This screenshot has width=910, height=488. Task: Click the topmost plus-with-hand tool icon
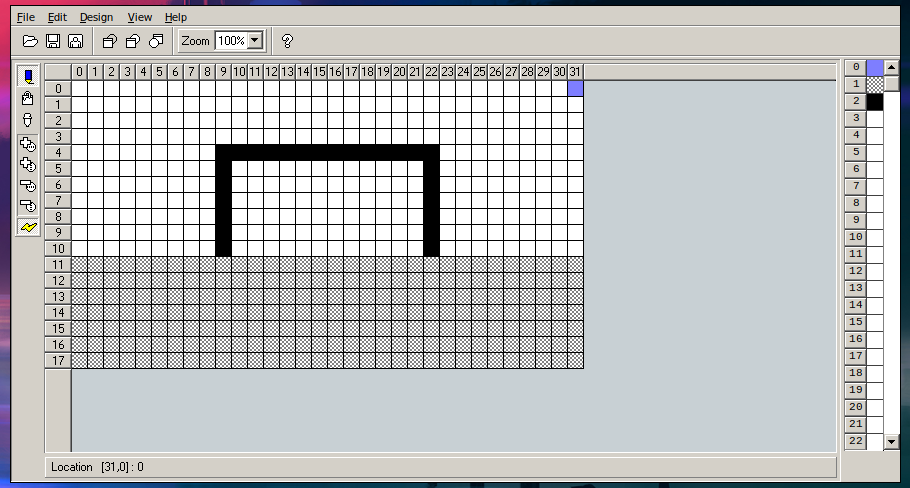29,143
